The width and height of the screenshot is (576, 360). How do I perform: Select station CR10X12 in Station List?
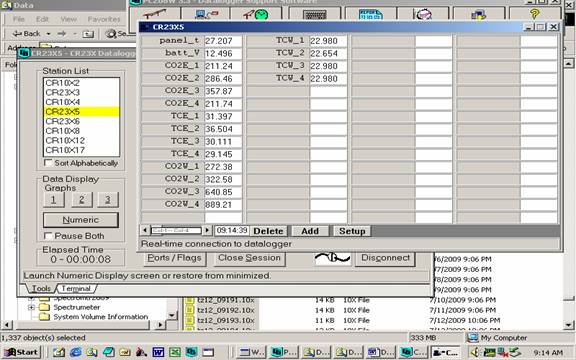coord(82,140)
